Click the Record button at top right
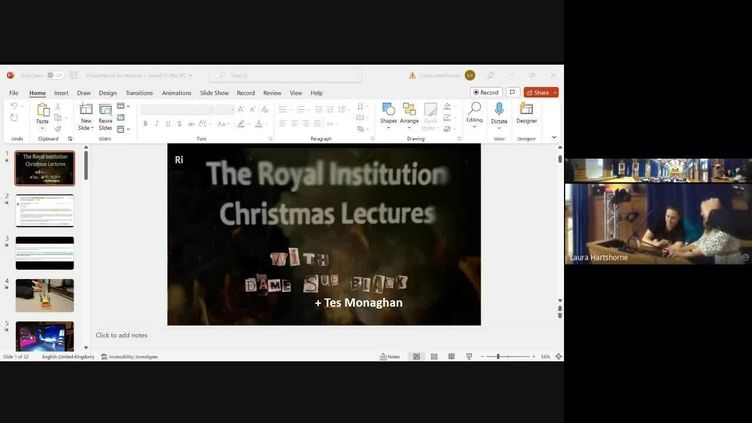752x423 pixels. [x=486, y=92]
